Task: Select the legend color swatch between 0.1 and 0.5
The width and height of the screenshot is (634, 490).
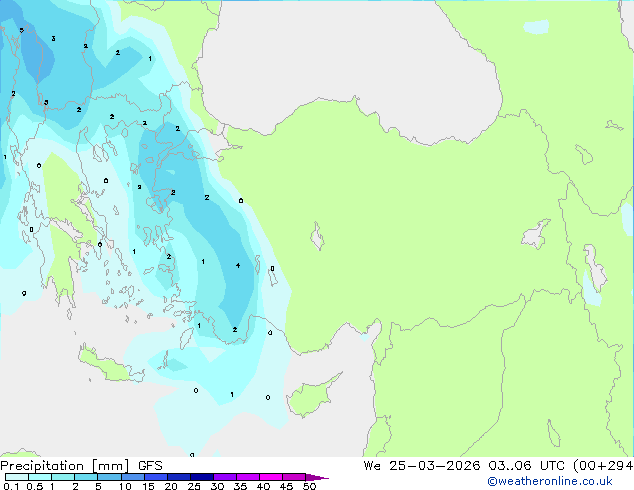Action: tap(17, 477)
